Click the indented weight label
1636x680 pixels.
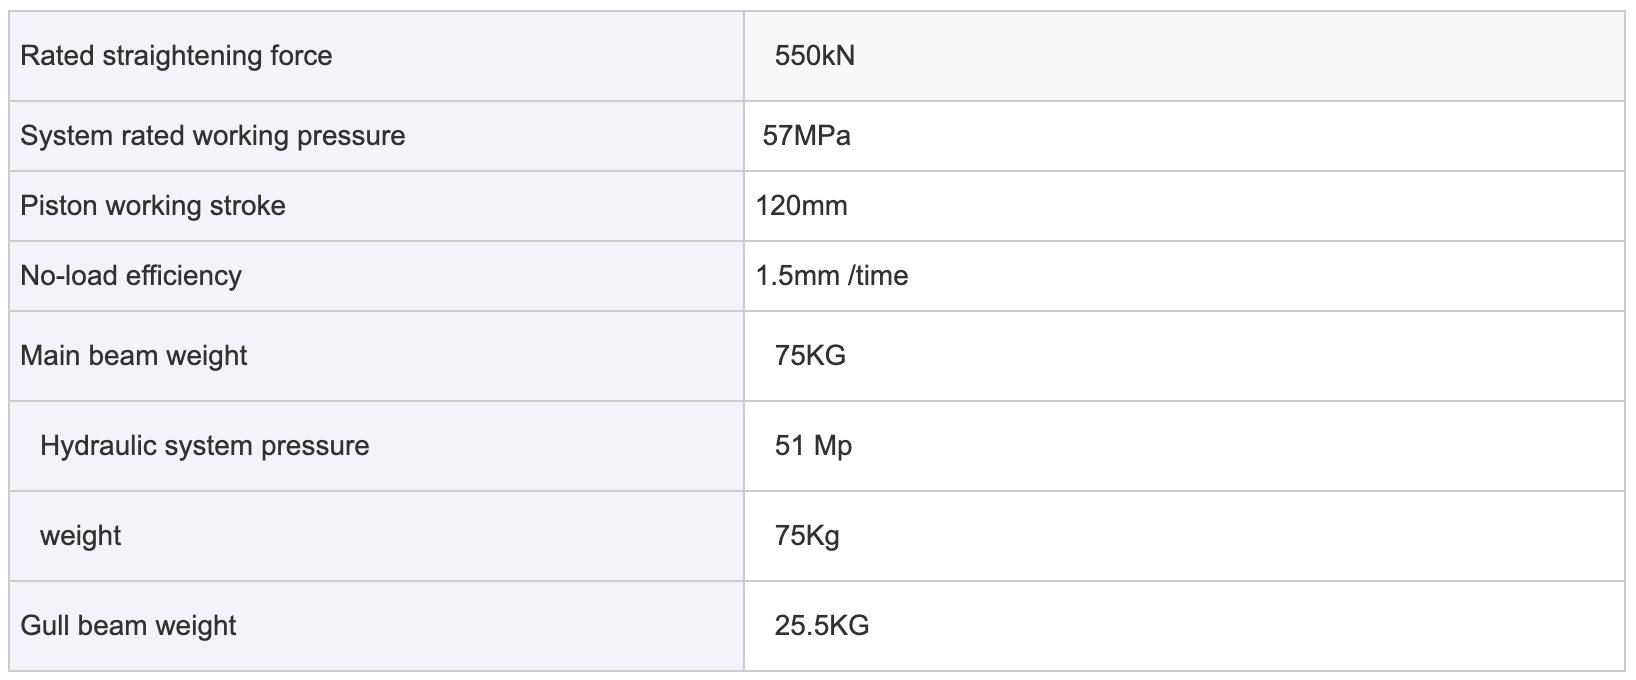(80, 536)
